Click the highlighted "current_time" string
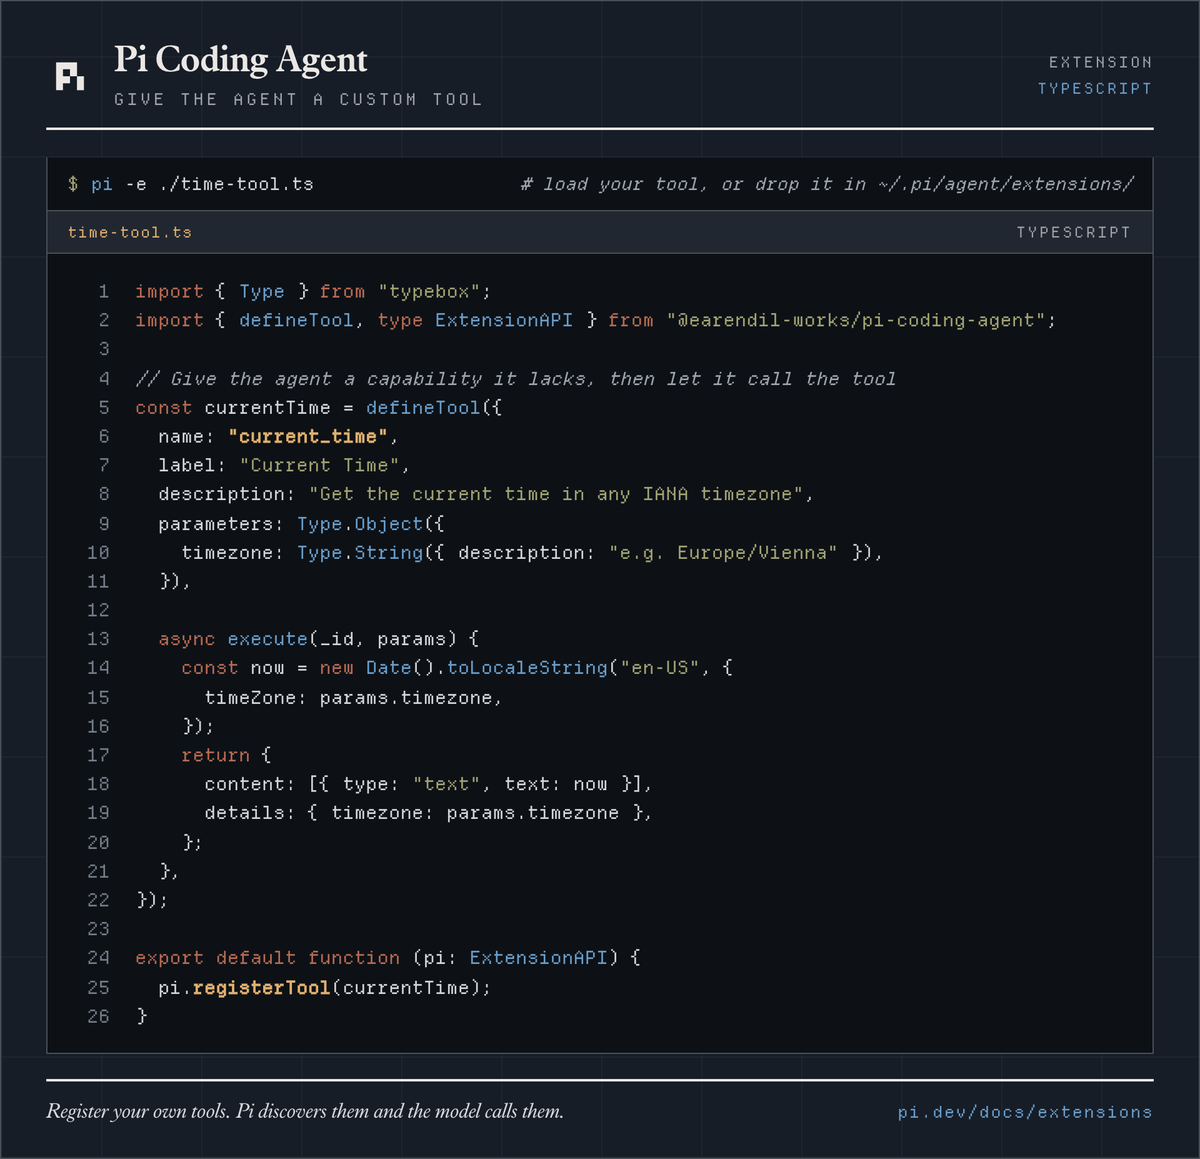 coord(308,437)
